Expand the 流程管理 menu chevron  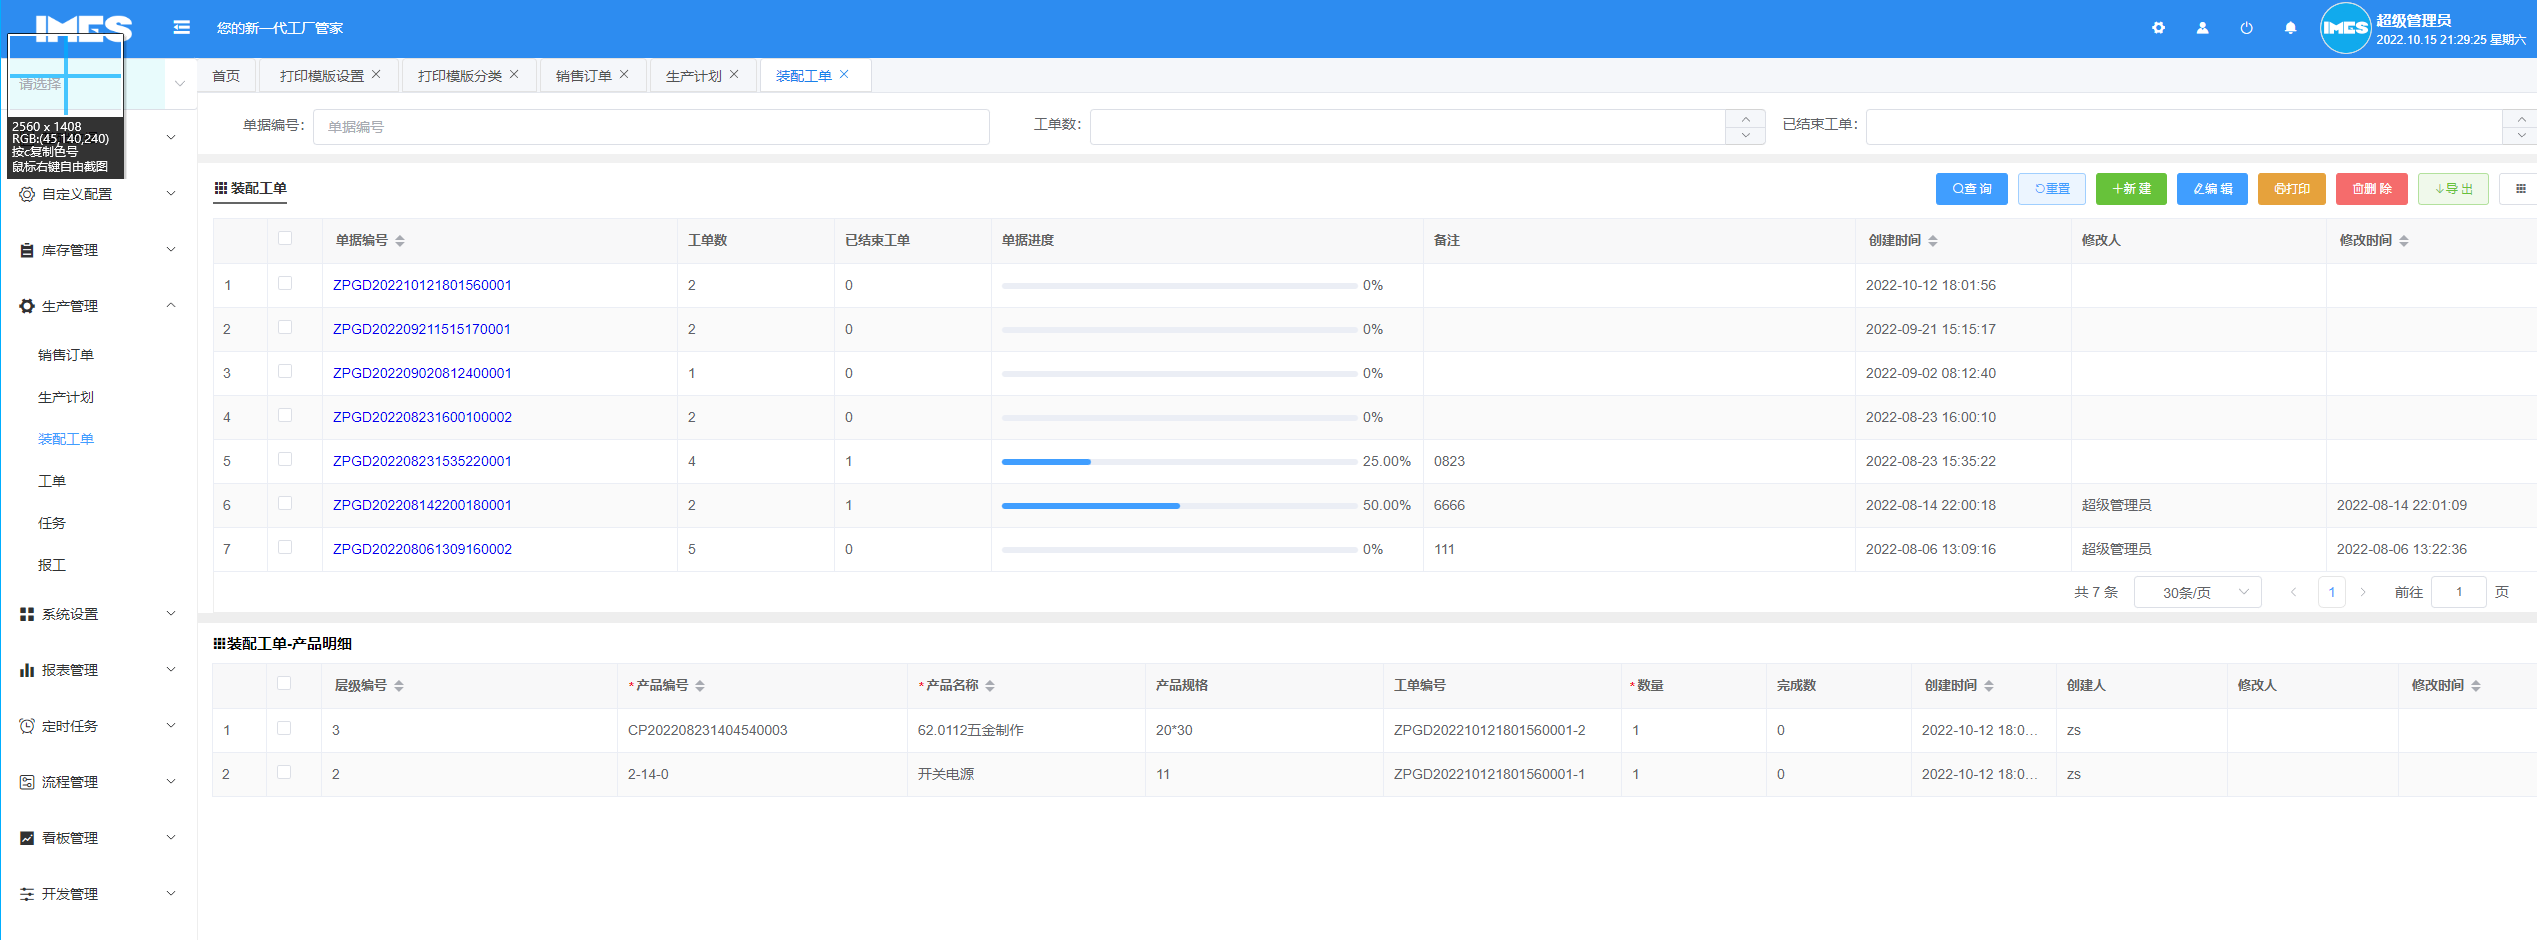coord(171,781)
